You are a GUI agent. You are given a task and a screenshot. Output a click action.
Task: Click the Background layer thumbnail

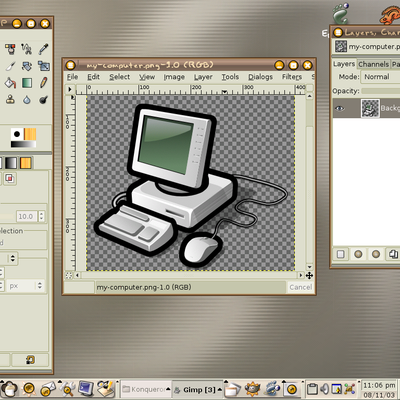point(370,108)
